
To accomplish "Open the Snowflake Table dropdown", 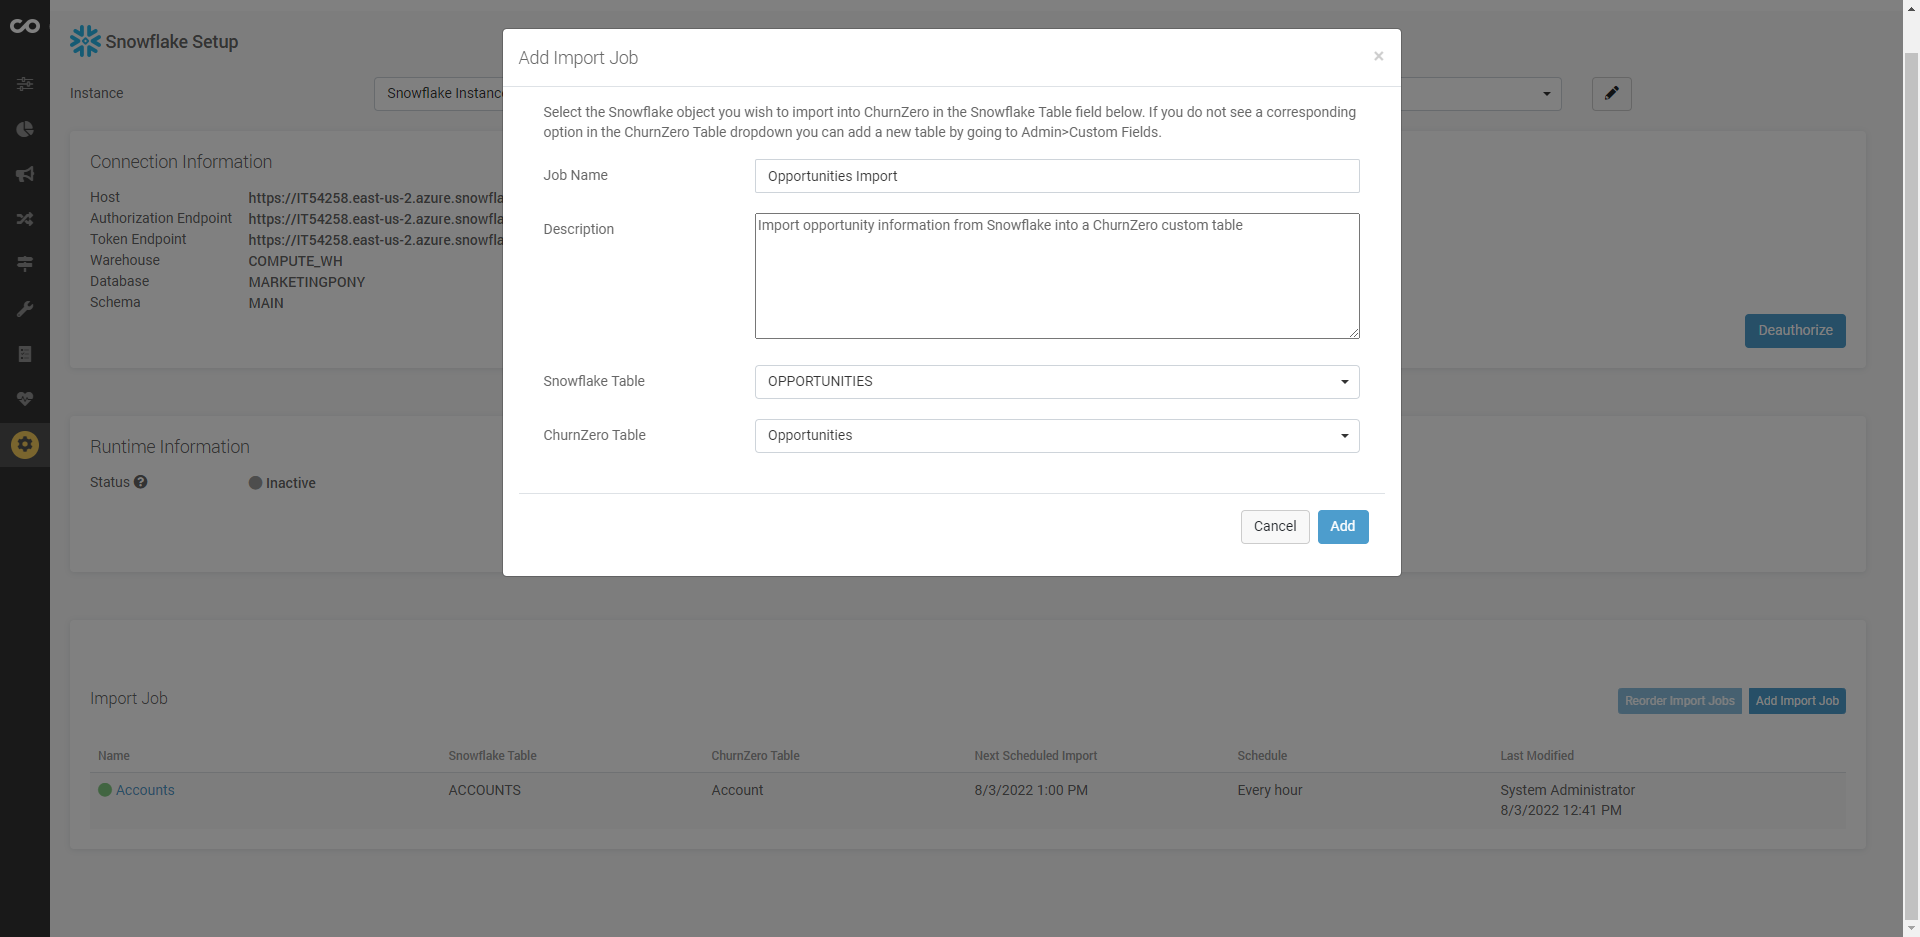I will tap(1056, 382).
